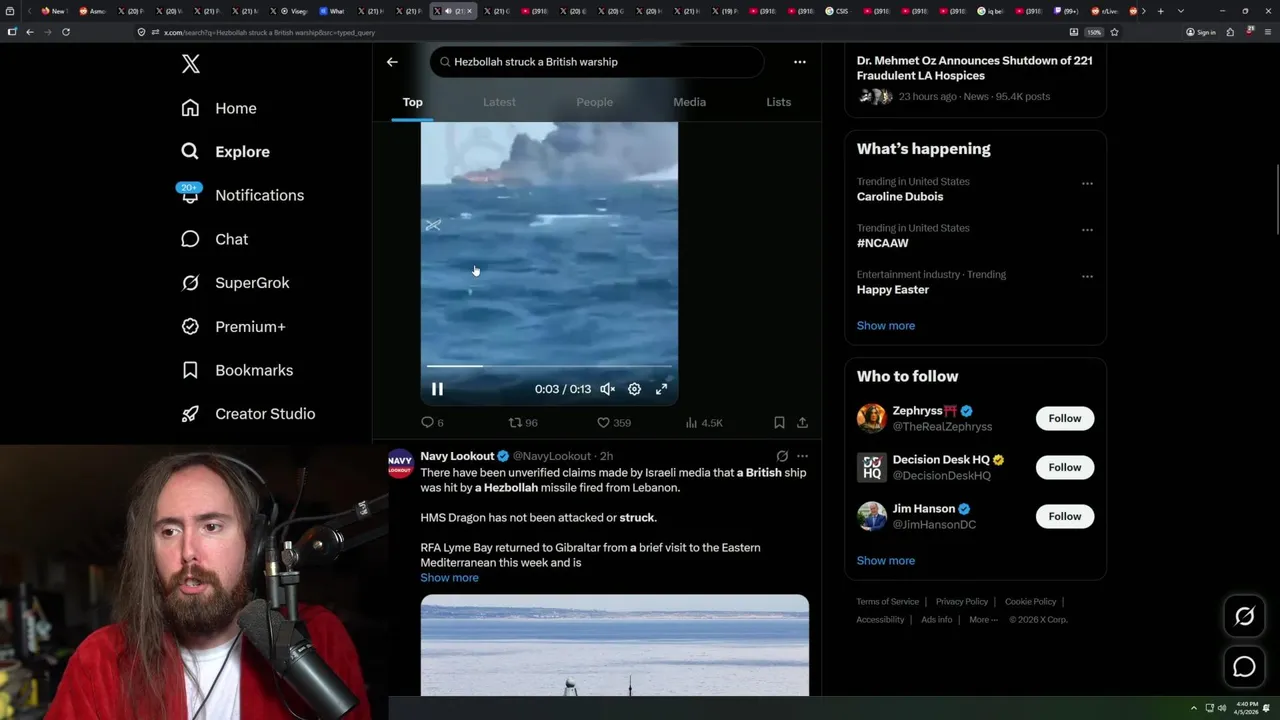Click the 150% zoom level indicator
This screenshot has height=720, width=1280.
1094,32
